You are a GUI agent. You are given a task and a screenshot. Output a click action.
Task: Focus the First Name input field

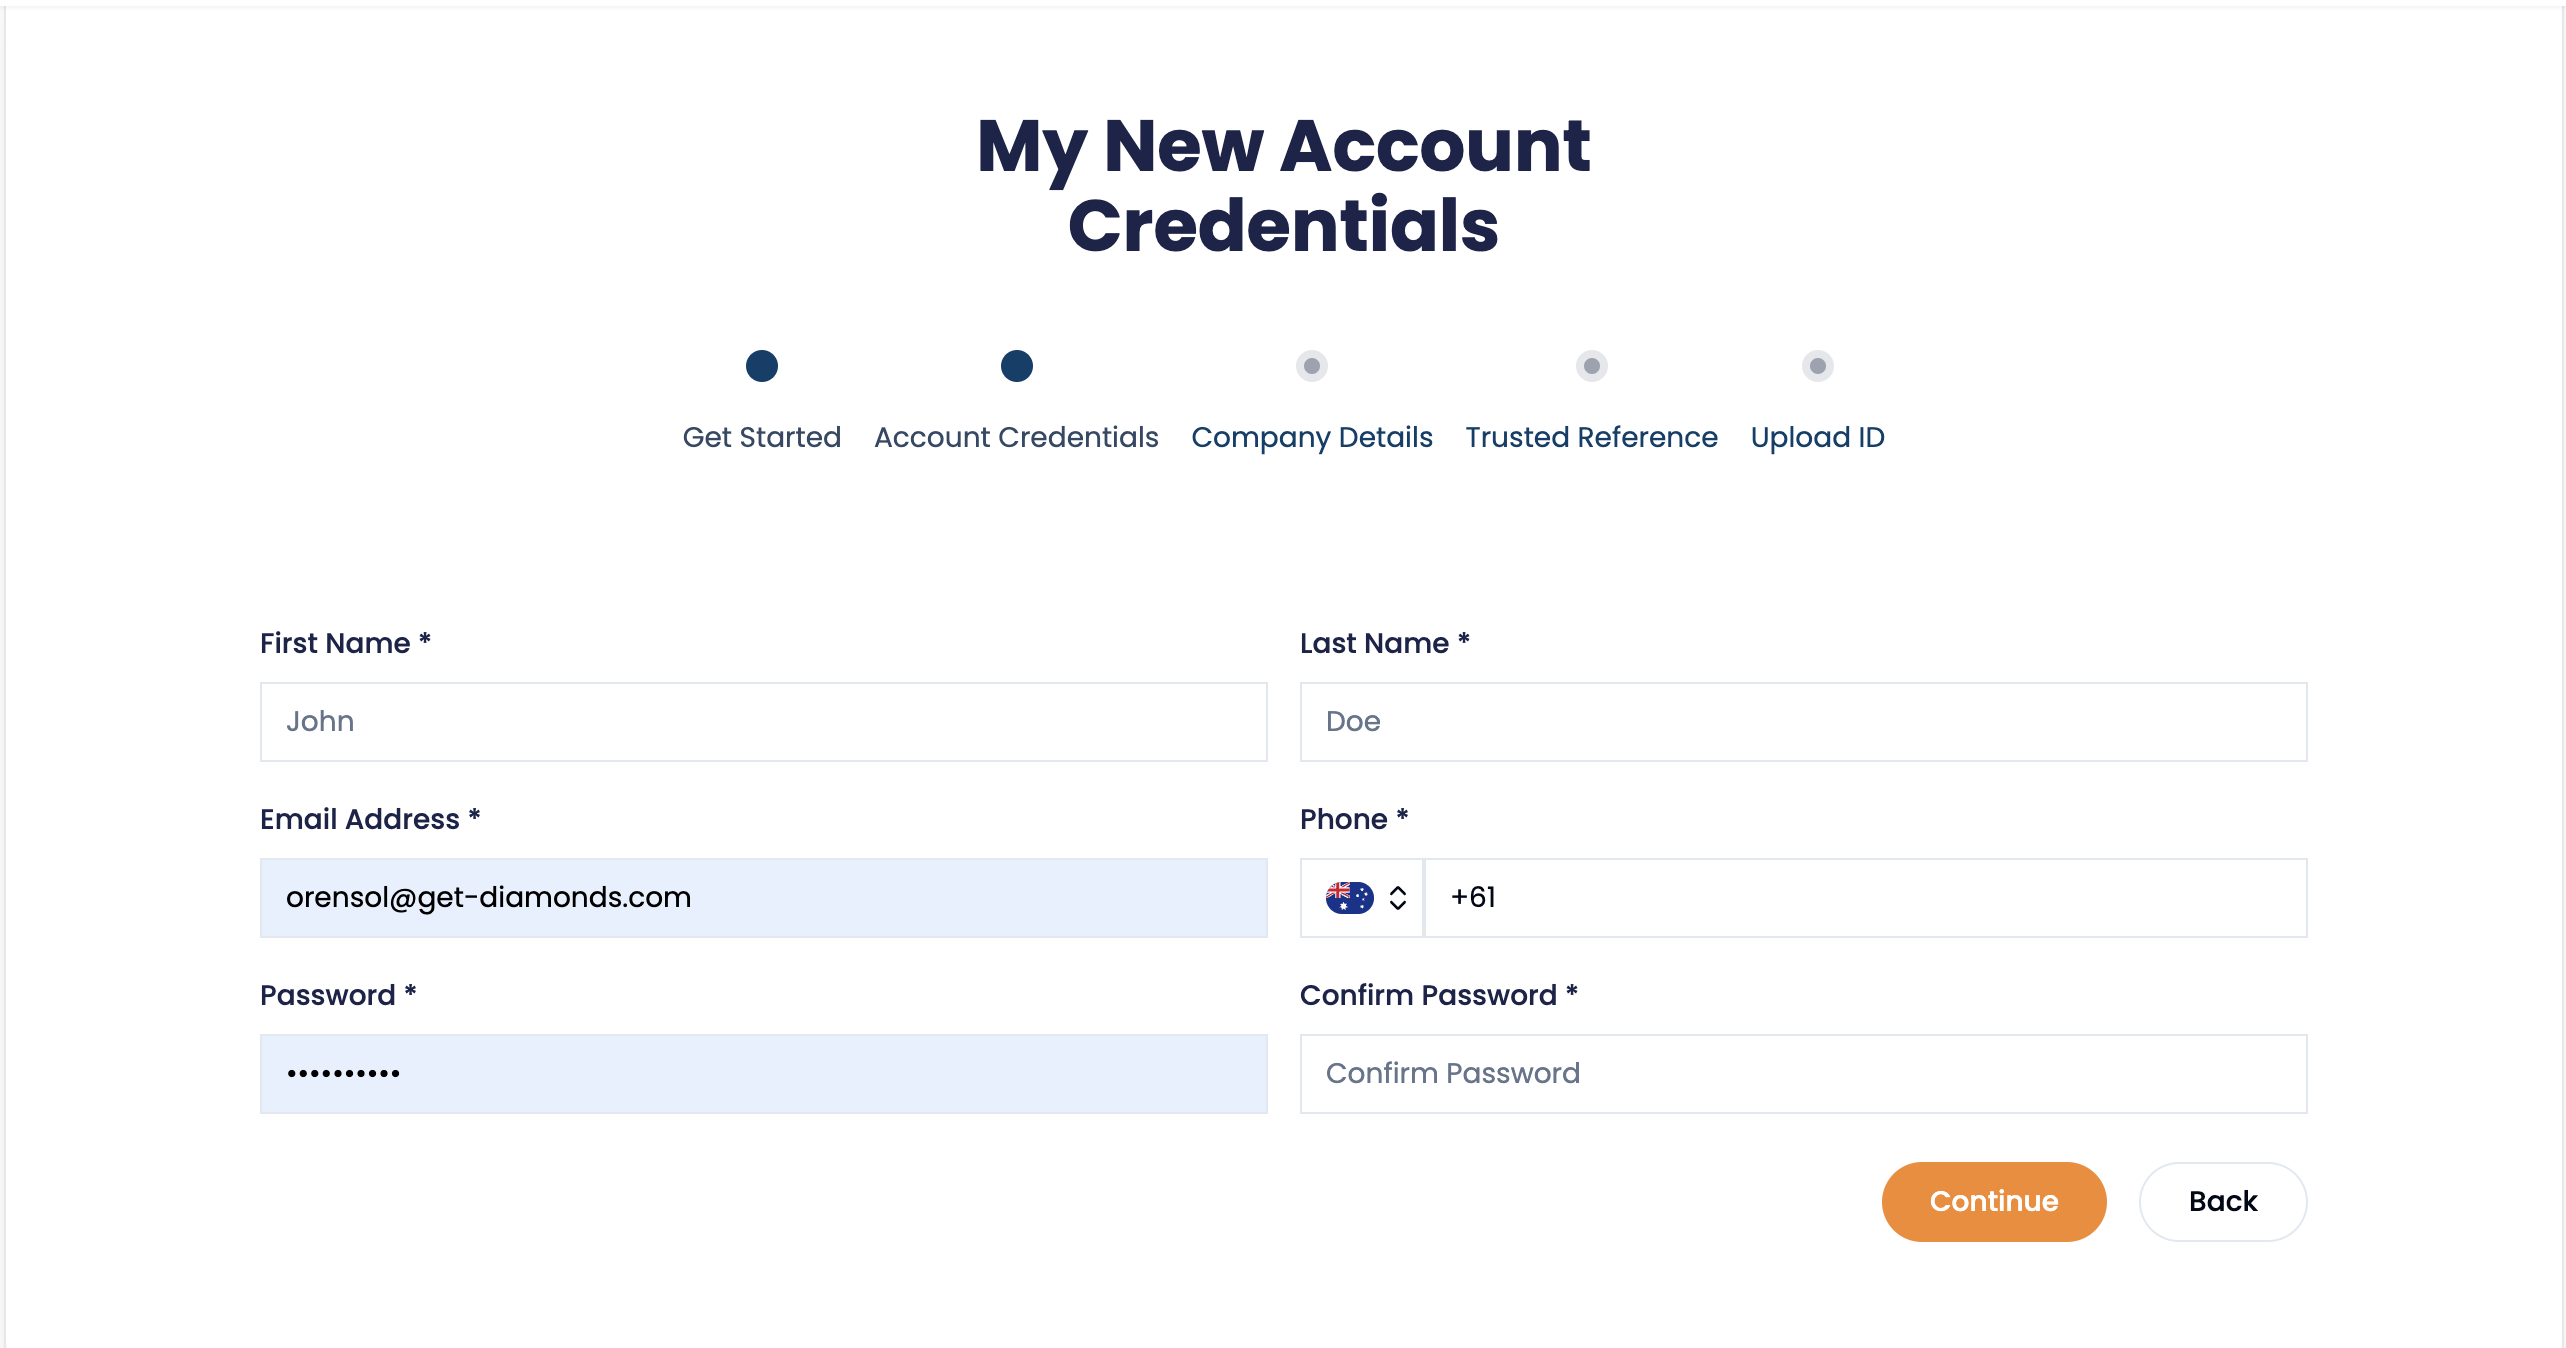click(x=764, y=722)
